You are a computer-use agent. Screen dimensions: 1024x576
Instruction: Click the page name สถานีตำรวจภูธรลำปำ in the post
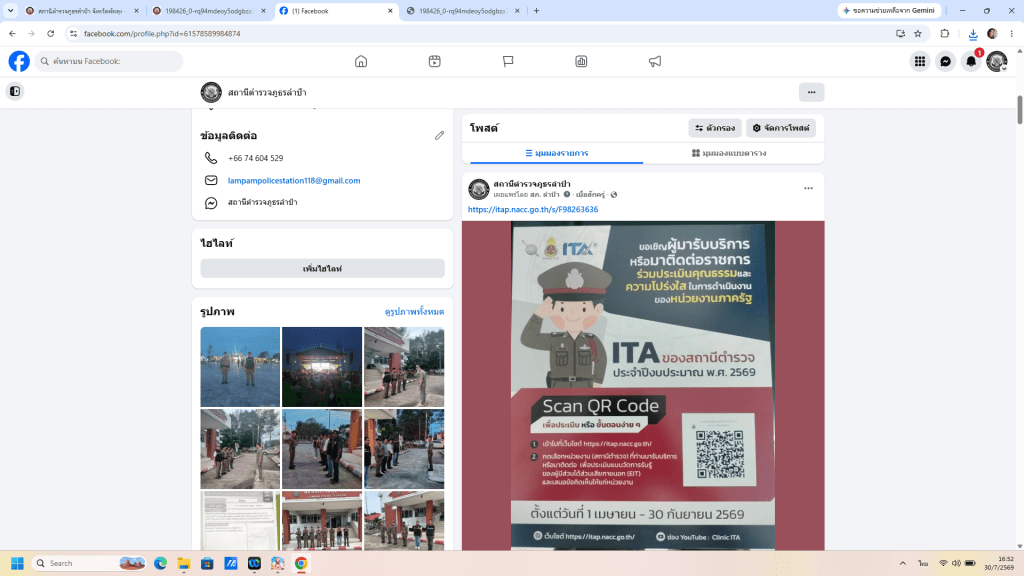(532, 184)
